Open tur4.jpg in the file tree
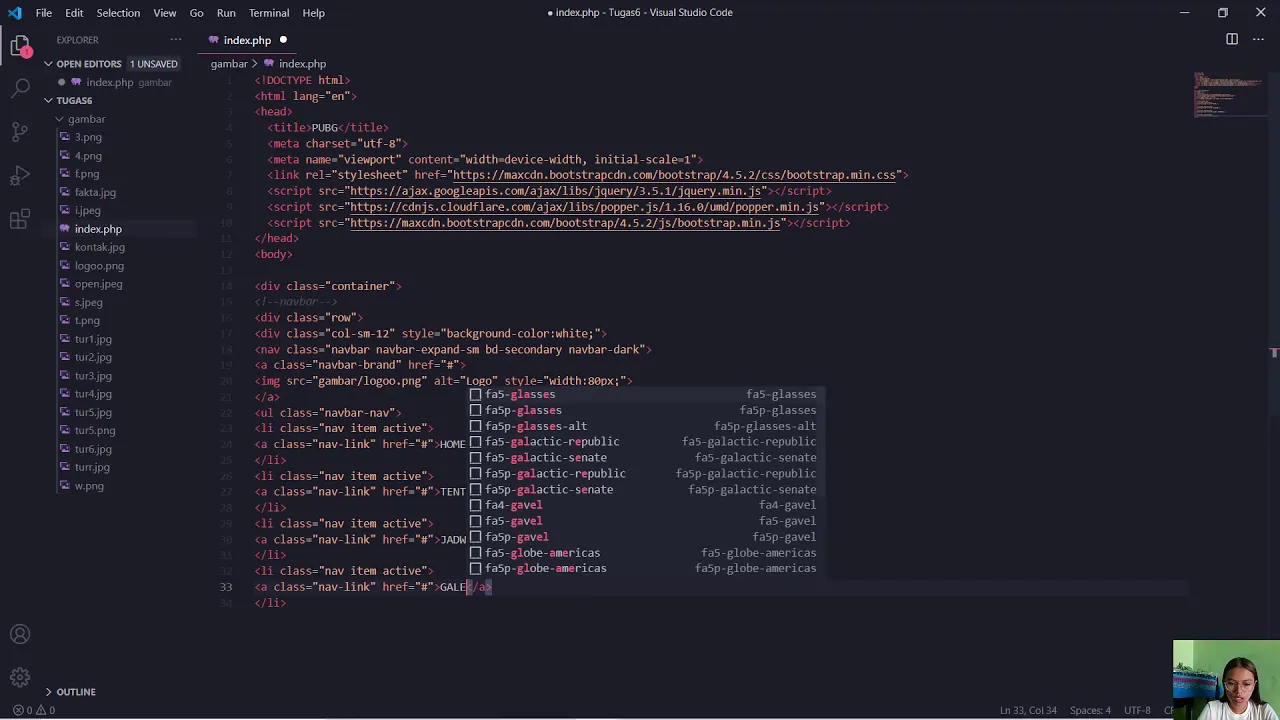 [93, 394]
